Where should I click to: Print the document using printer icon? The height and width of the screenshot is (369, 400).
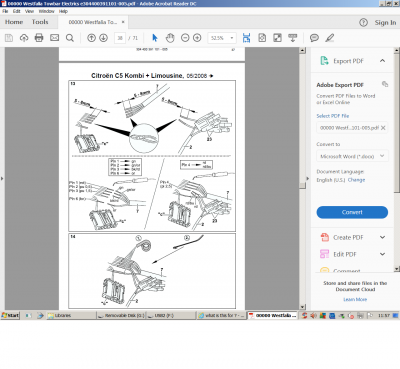tap(39, 38)
